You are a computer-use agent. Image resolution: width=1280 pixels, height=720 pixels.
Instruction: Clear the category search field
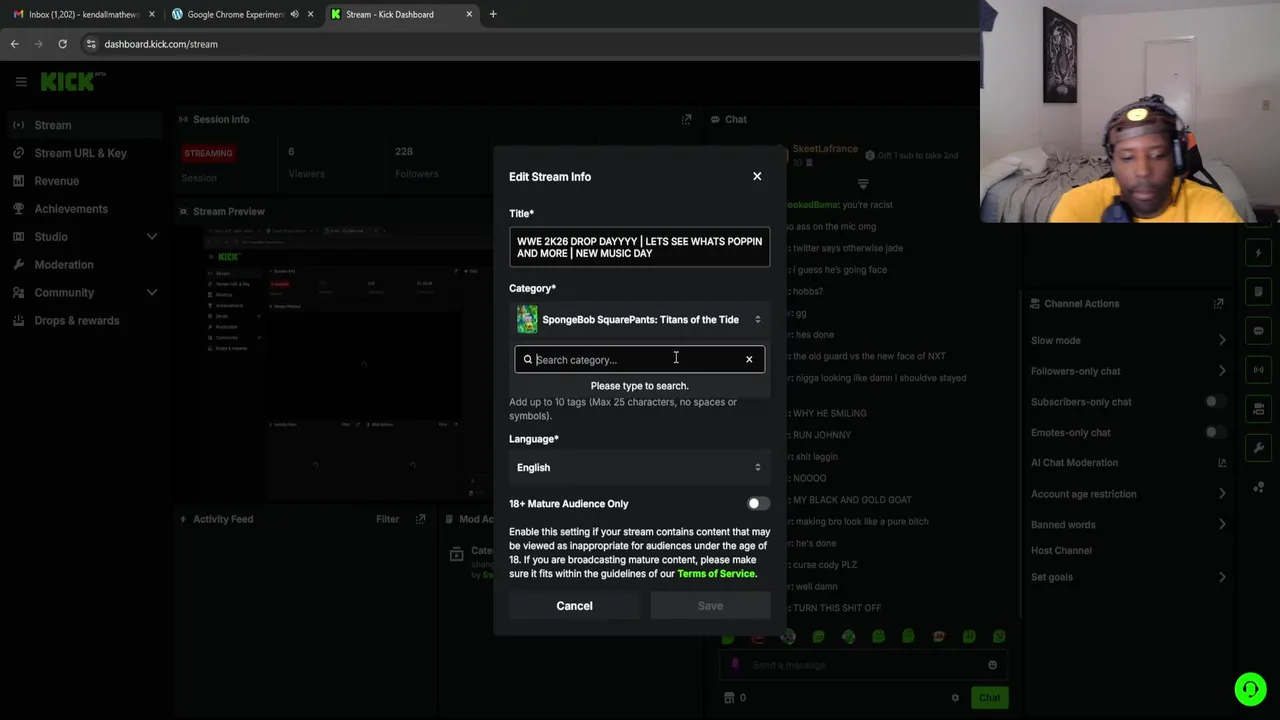coord(749,360)
